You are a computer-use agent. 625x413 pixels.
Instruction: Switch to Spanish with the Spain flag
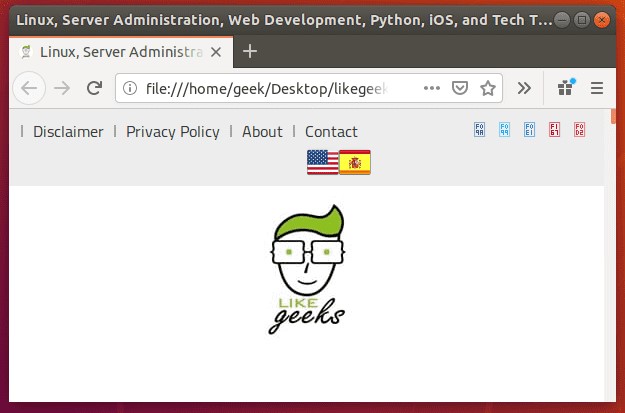[355, 162]
